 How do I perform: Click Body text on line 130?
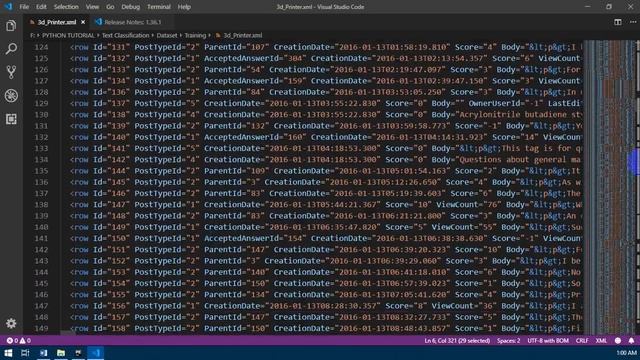[x=507, y=115]
